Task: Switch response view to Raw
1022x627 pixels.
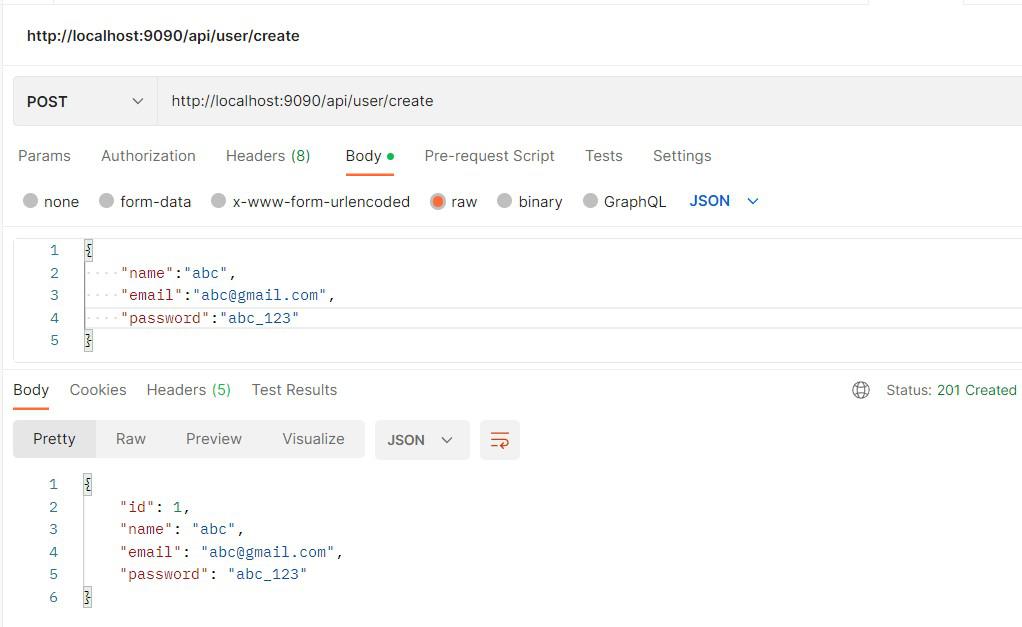Action: click(x=131, y=439)
